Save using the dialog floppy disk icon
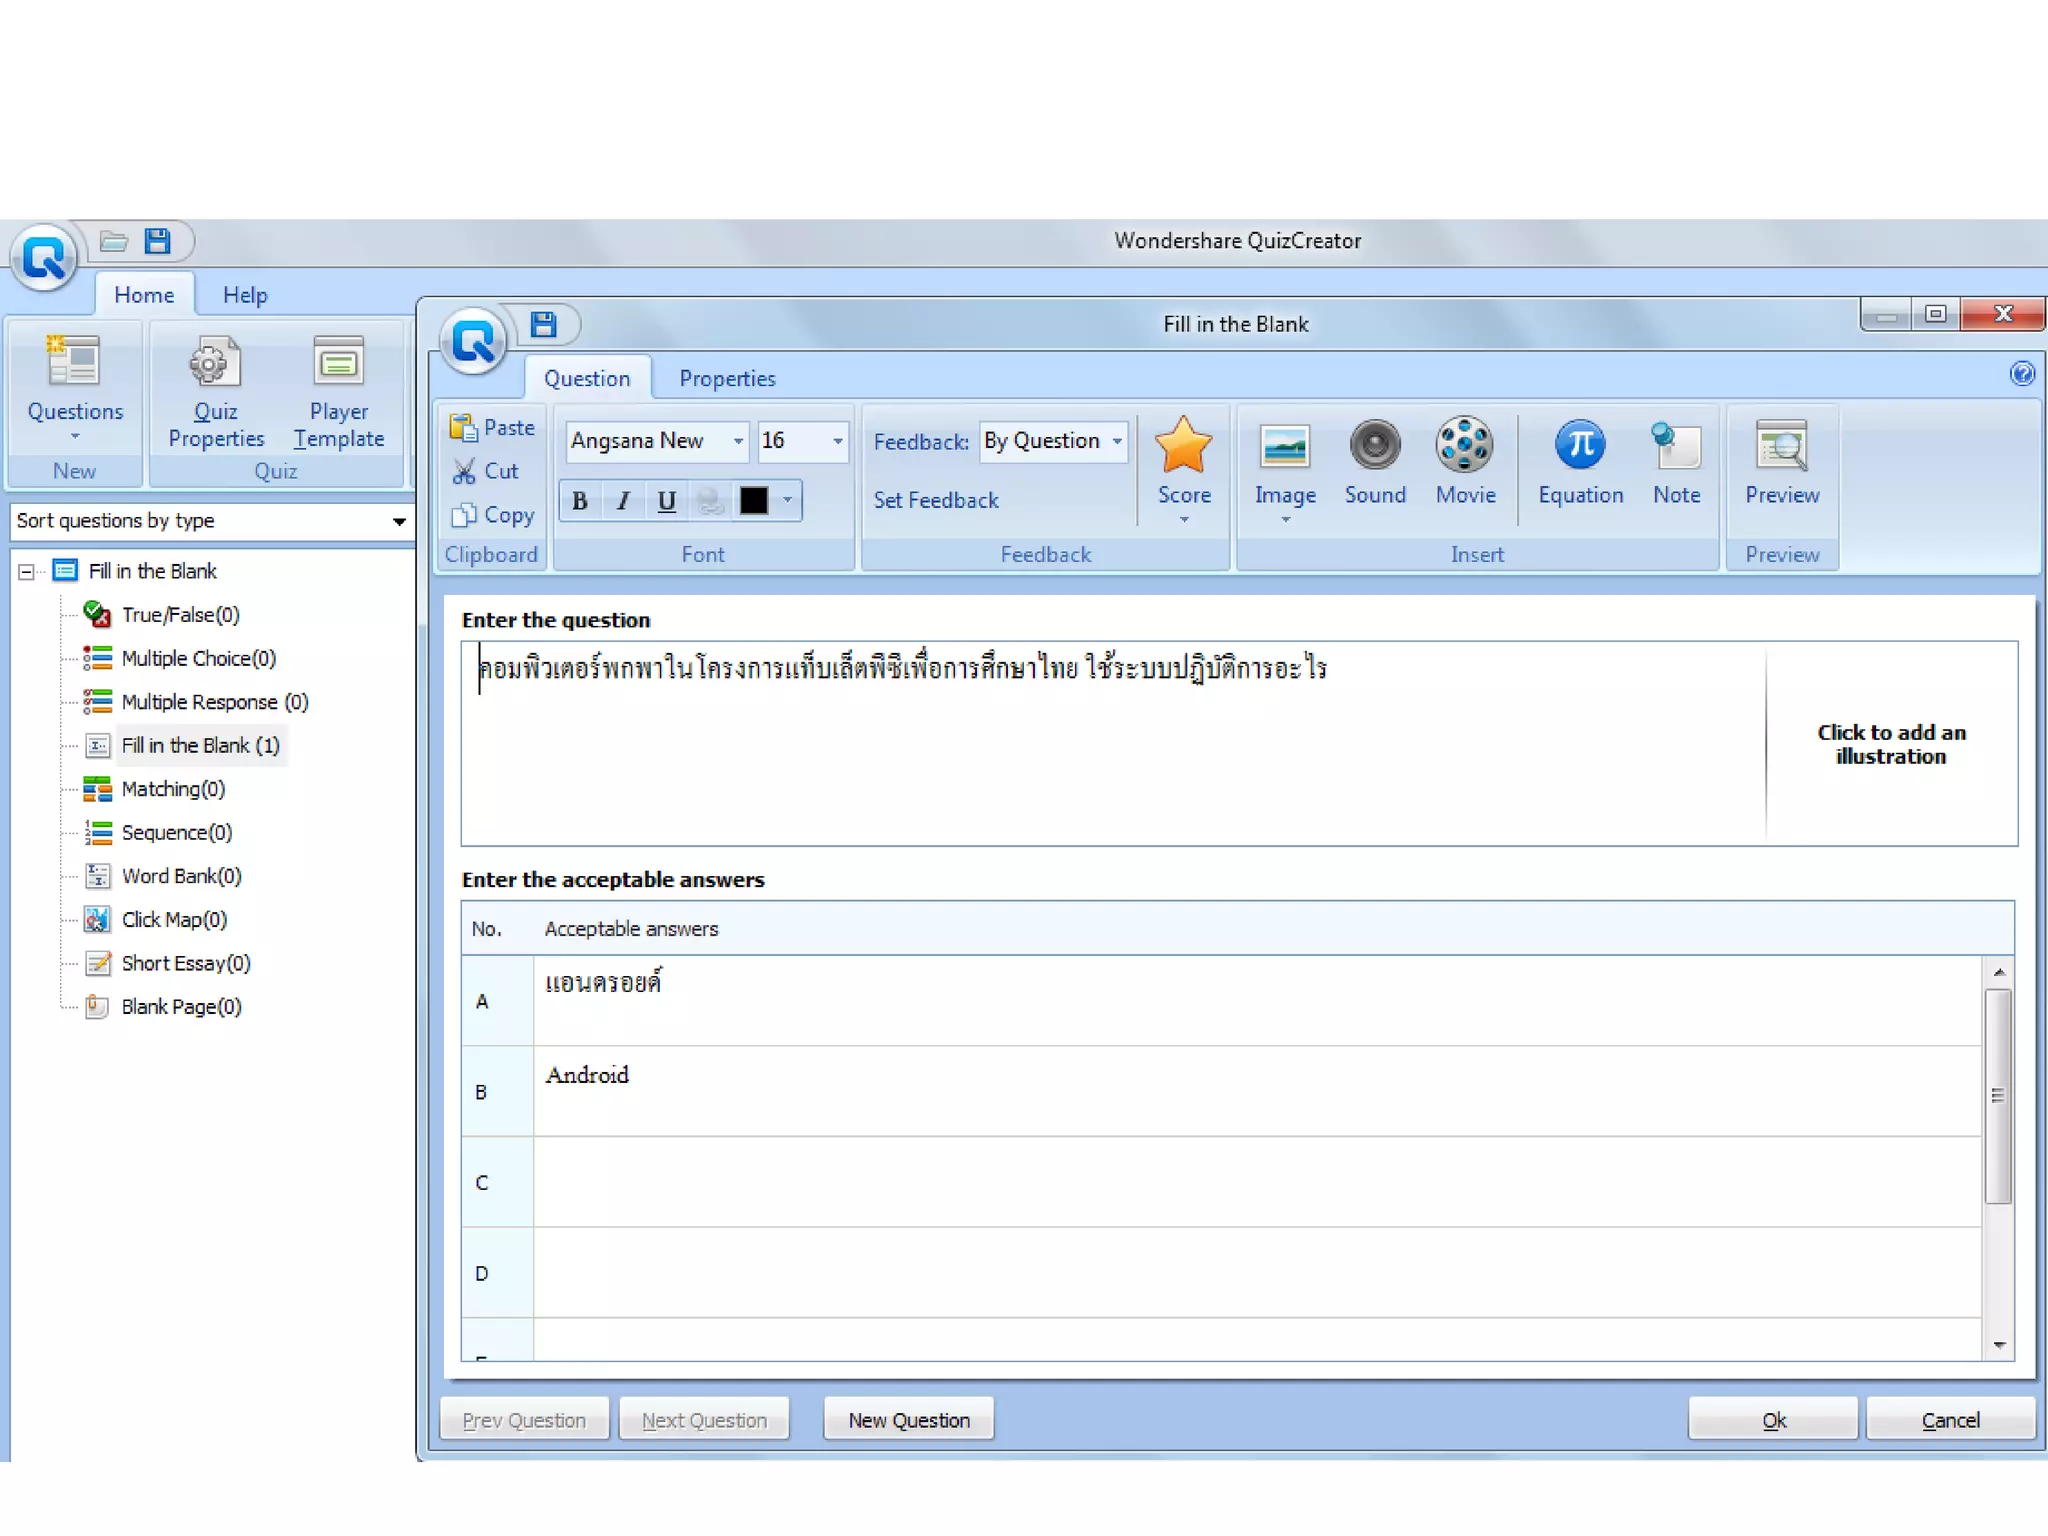The height and width of the screenshot is (1536, 2048). (x=543, y=324)
